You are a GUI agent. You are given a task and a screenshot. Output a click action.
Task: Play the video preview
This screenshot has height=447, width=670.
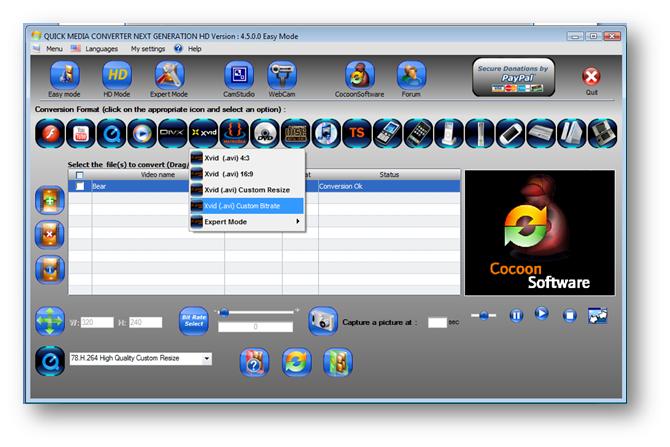pos(541,313)
